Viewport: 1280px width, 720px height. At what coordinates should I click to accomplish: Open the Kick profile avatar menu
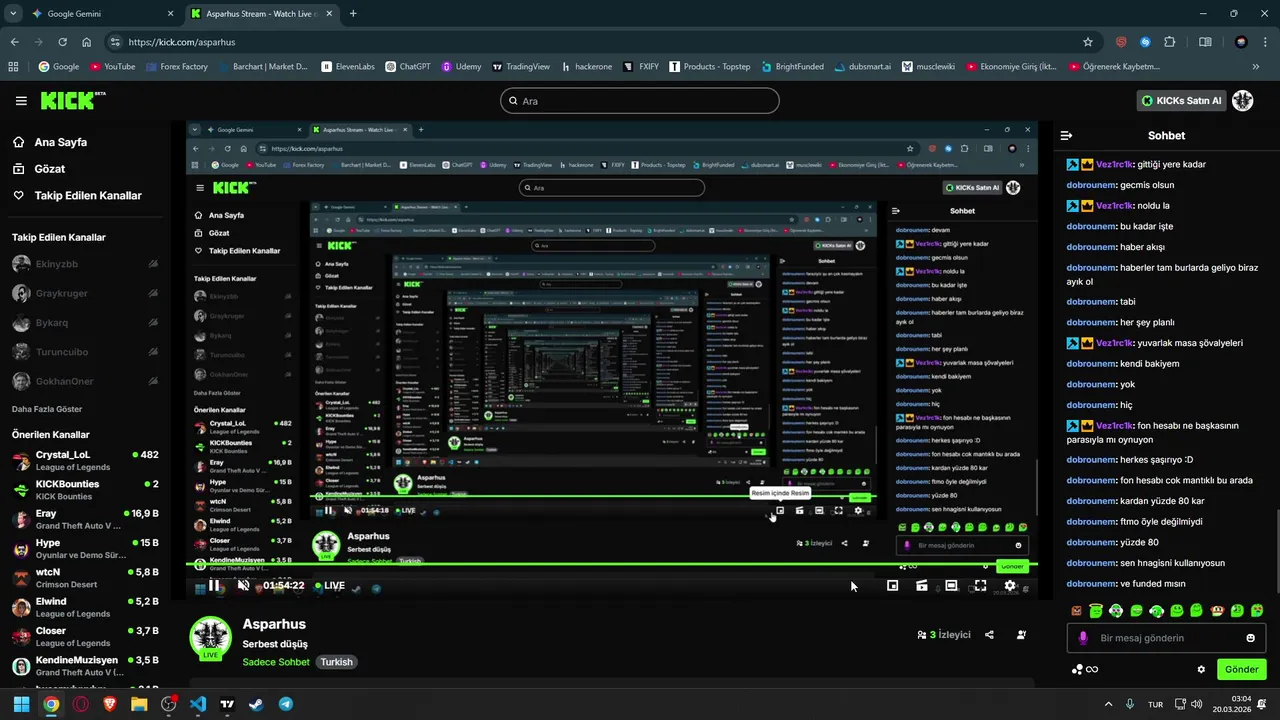click(x=1243, y=101)
